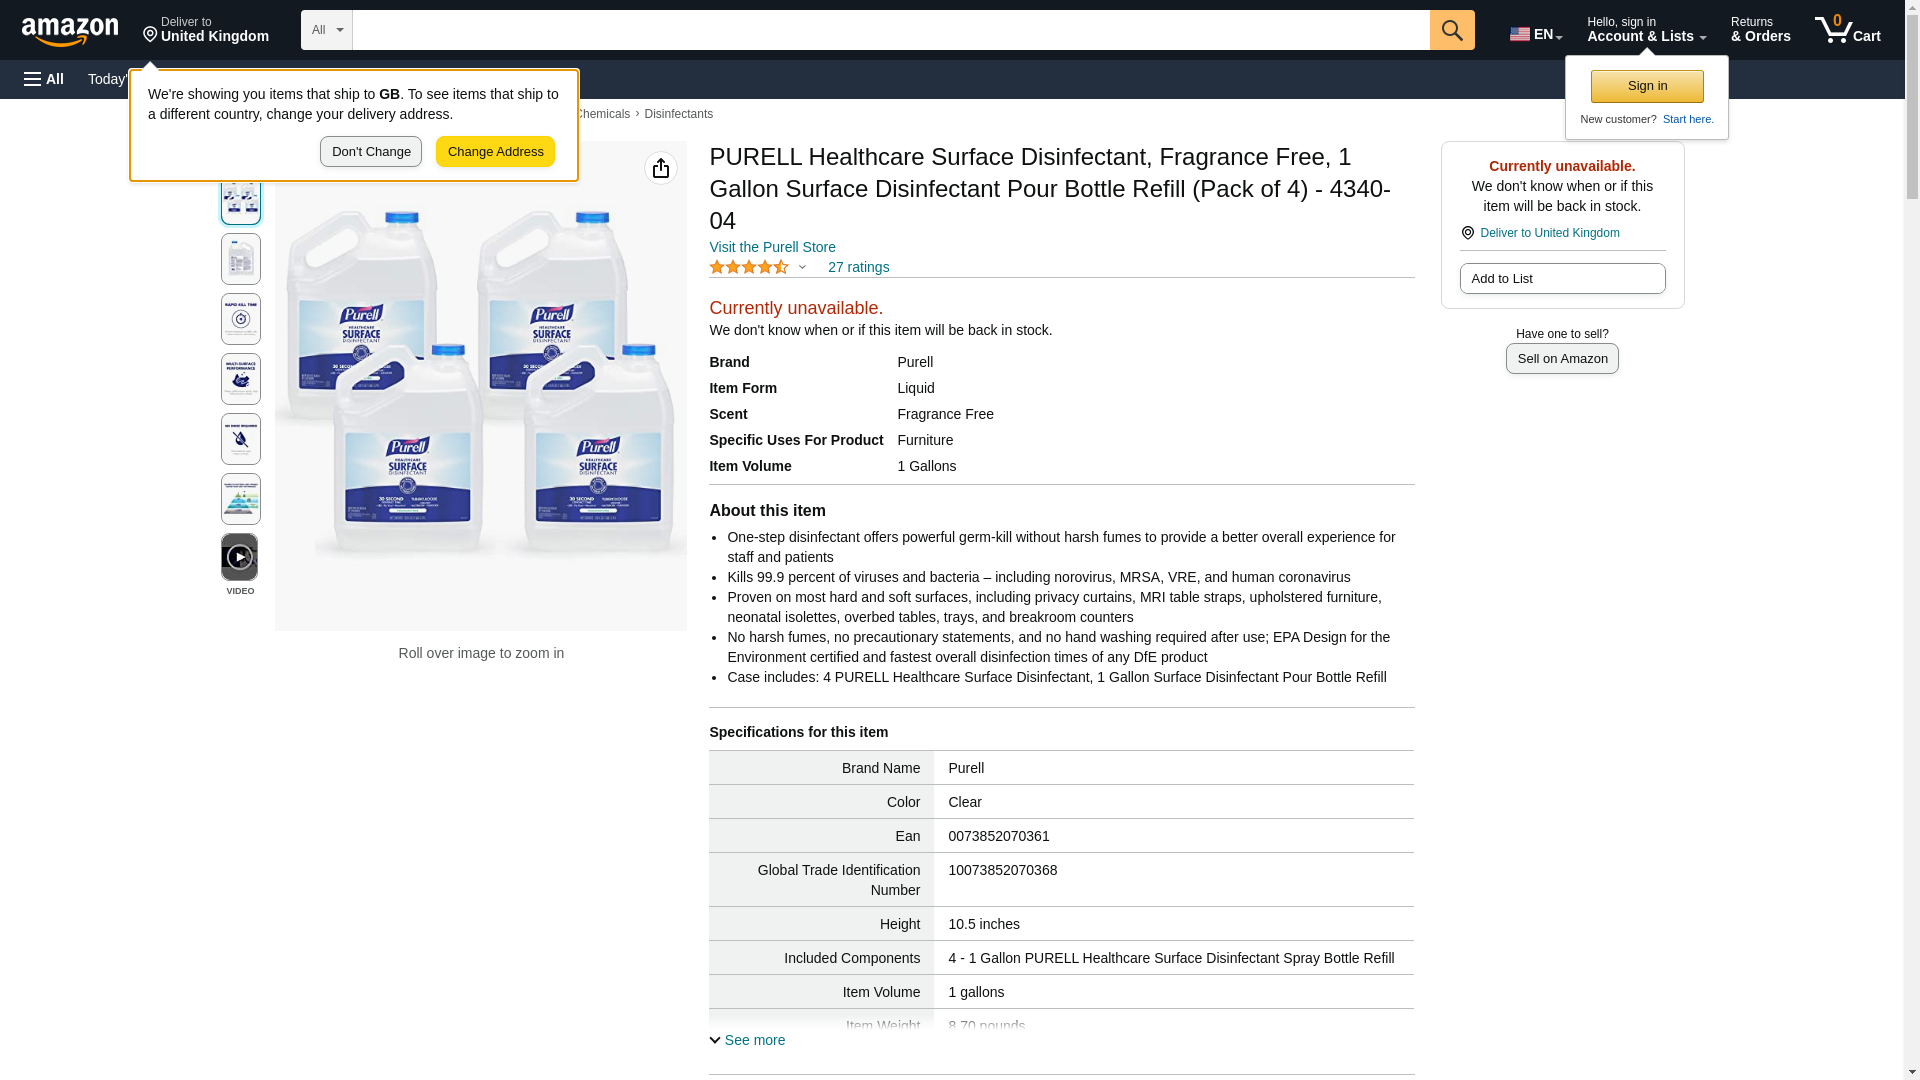Open the 27 ratings link
This screenshot has height=1080, width=1920.
pos(858,267)
